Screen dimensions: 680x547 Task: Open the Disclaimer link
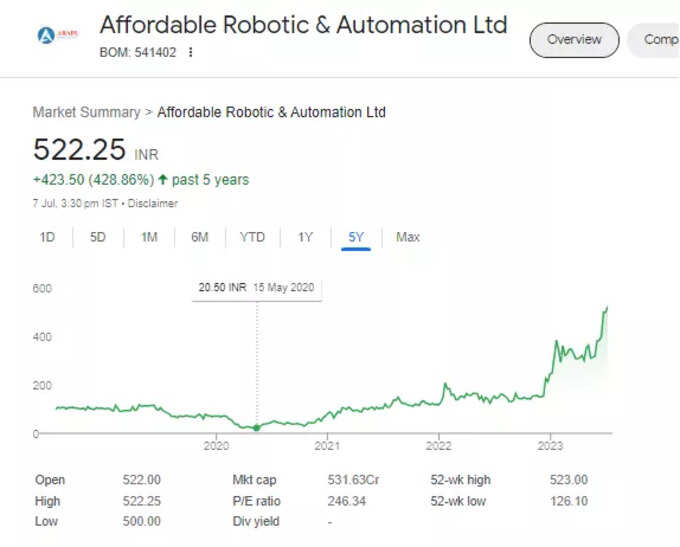(x=153, y=203)
